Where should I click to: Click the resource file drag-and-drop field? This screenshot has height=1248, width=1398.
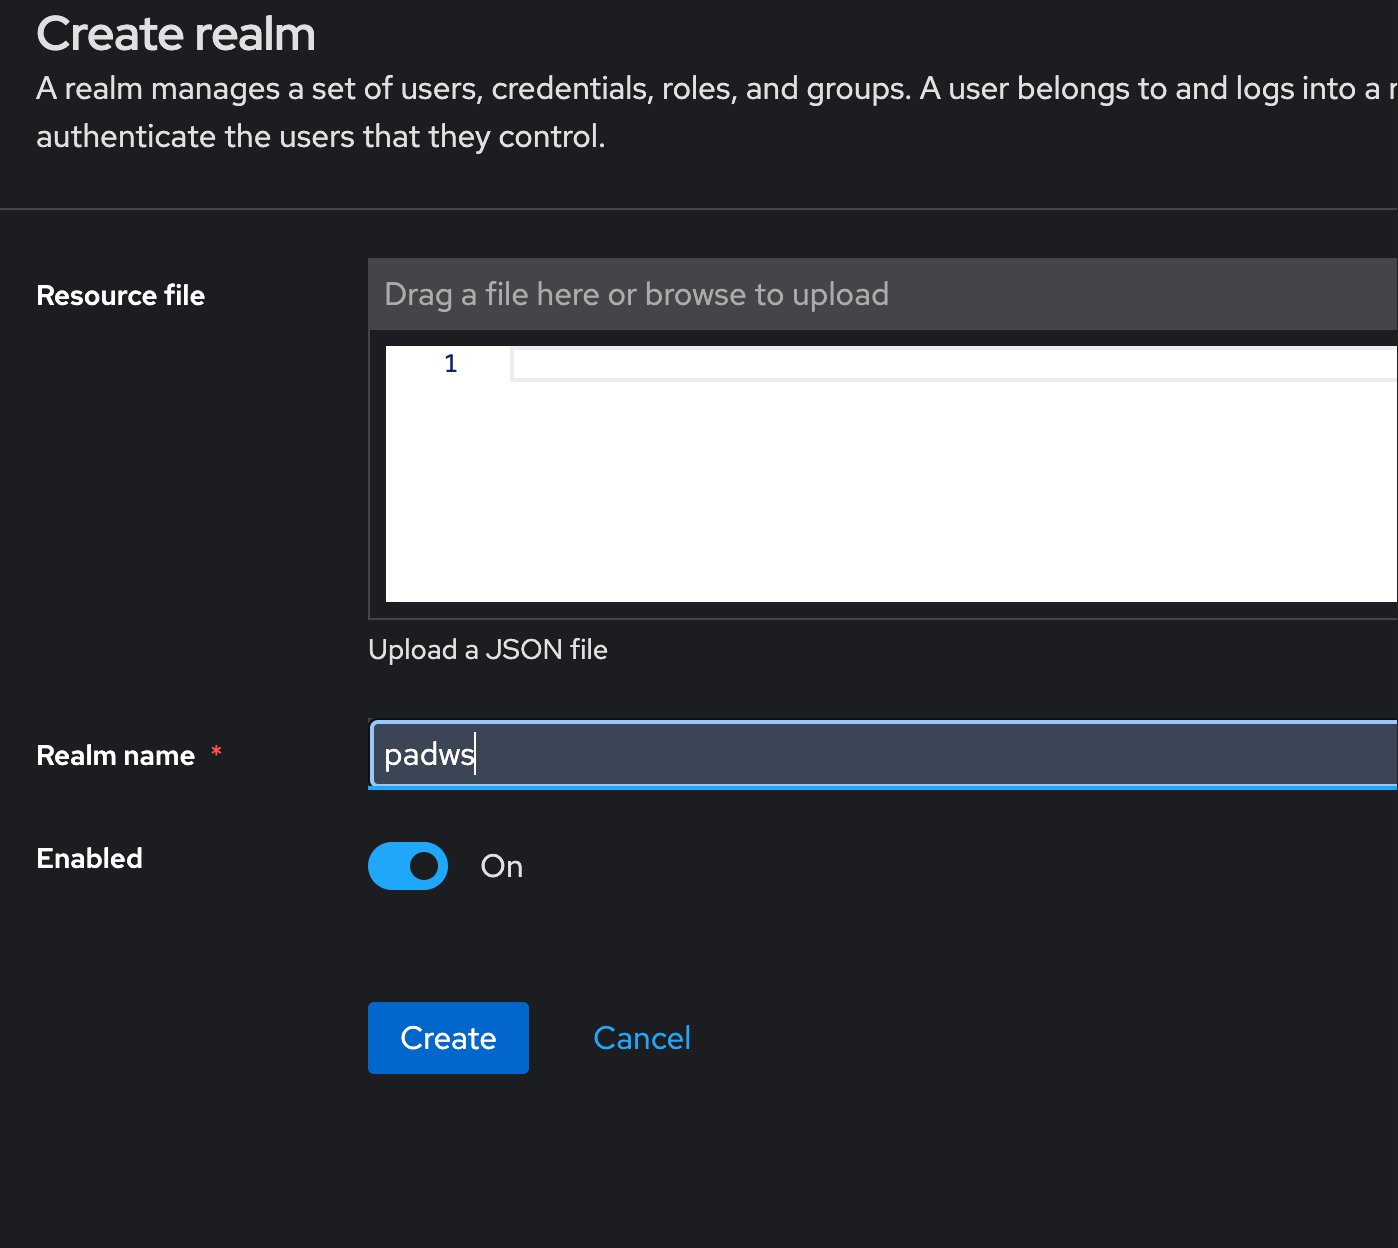883,294
